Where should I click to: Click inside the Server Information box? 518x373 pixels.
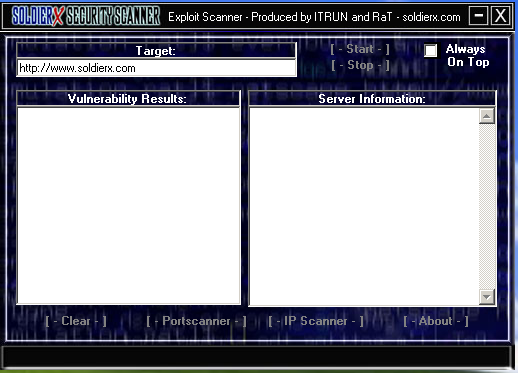(364, 206)
